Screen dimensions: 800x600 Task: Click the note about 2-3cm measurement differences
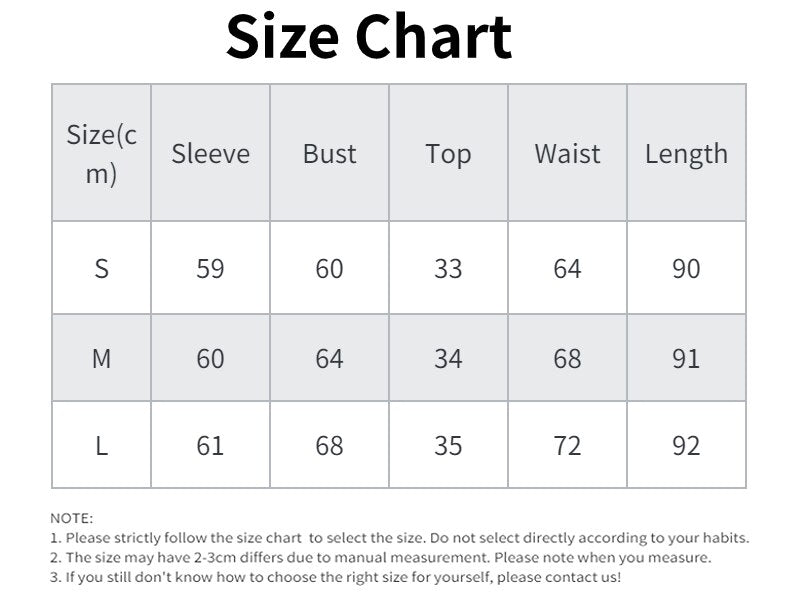coord(380,558)
